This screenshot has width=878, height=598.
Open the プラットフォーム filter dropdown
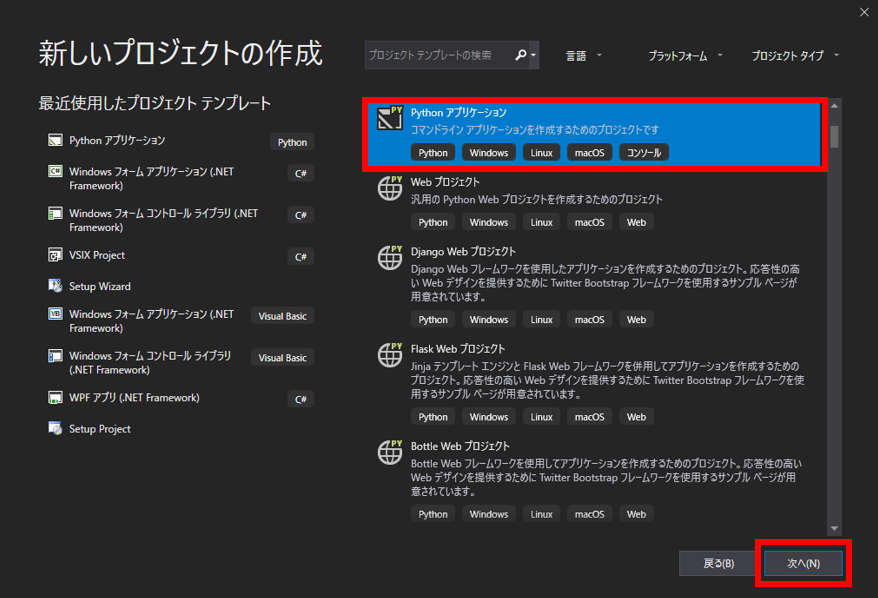tap(685, 55)
